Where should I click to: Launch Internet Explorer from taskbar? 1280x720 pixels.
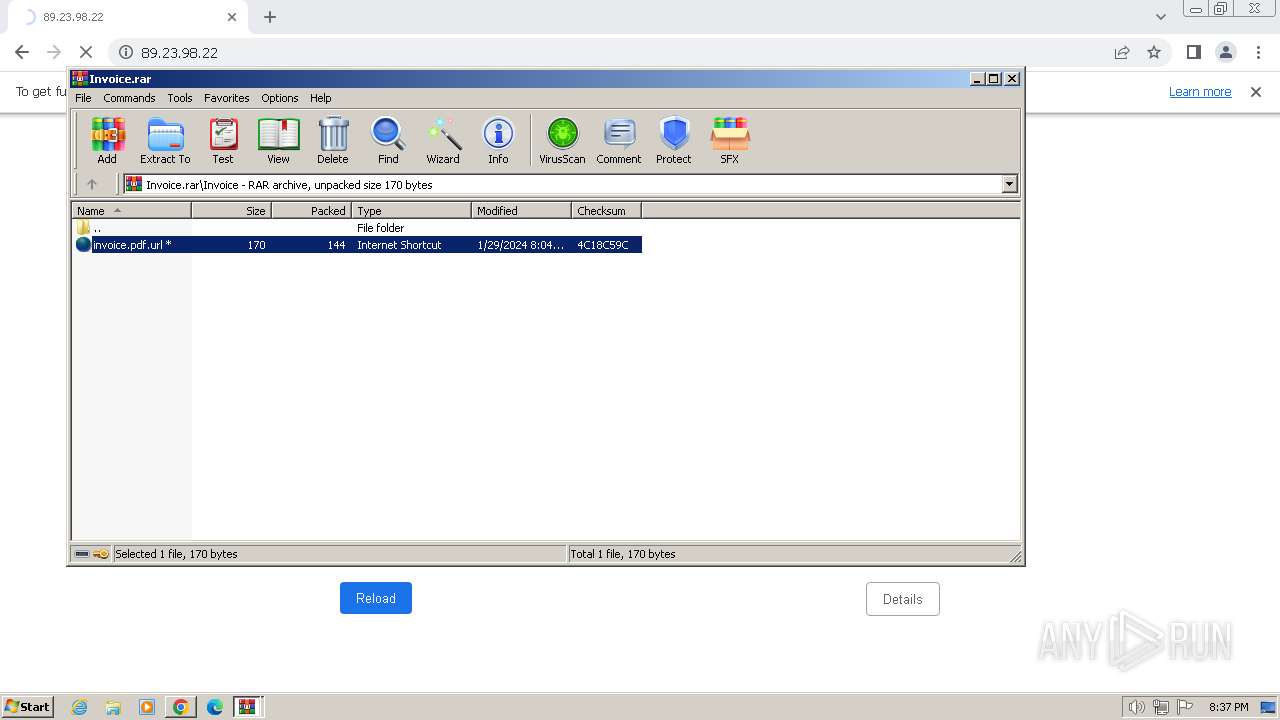coord(79,707)
